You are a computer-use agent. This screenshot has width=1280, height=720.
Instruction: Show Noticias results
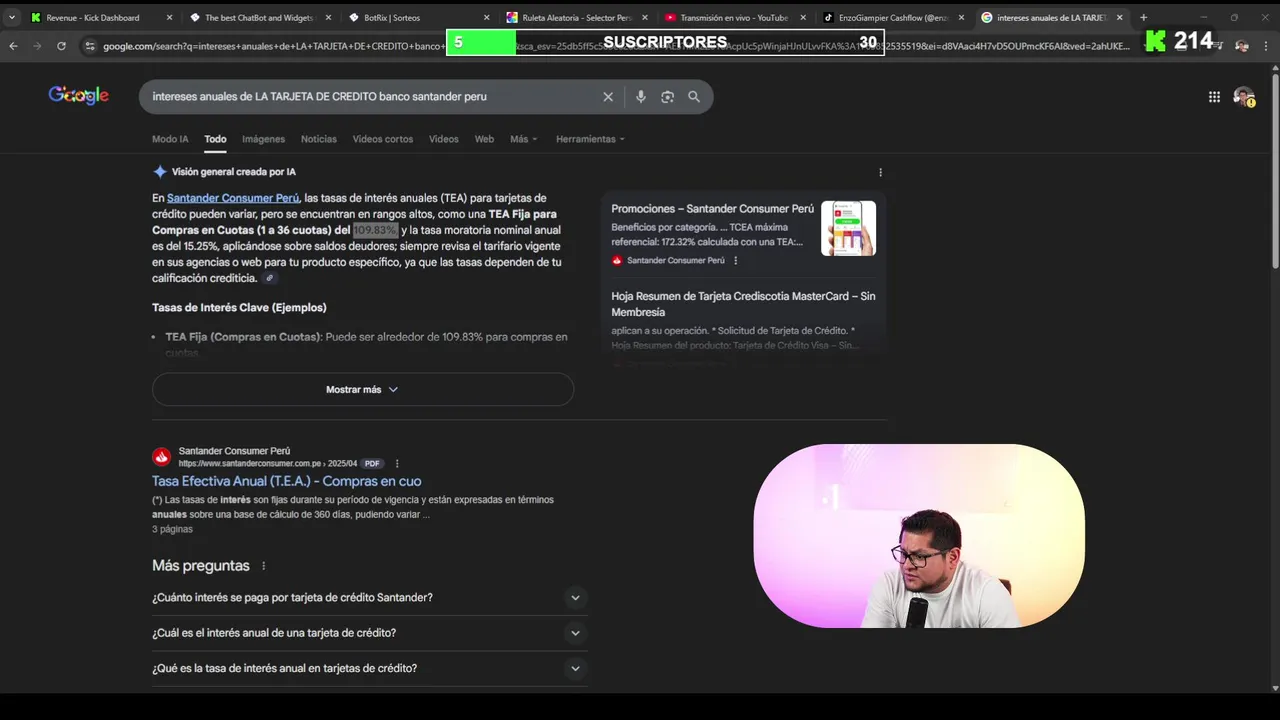click(x=319, y=139)
